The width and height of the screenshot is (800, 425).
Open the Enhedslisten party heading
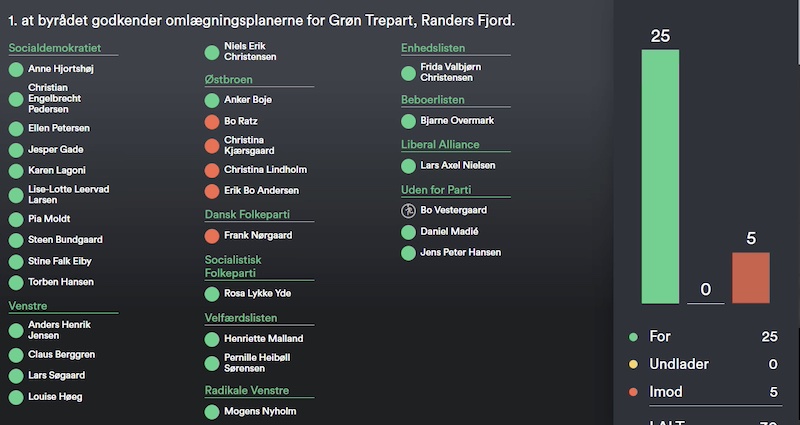point(433,48)
